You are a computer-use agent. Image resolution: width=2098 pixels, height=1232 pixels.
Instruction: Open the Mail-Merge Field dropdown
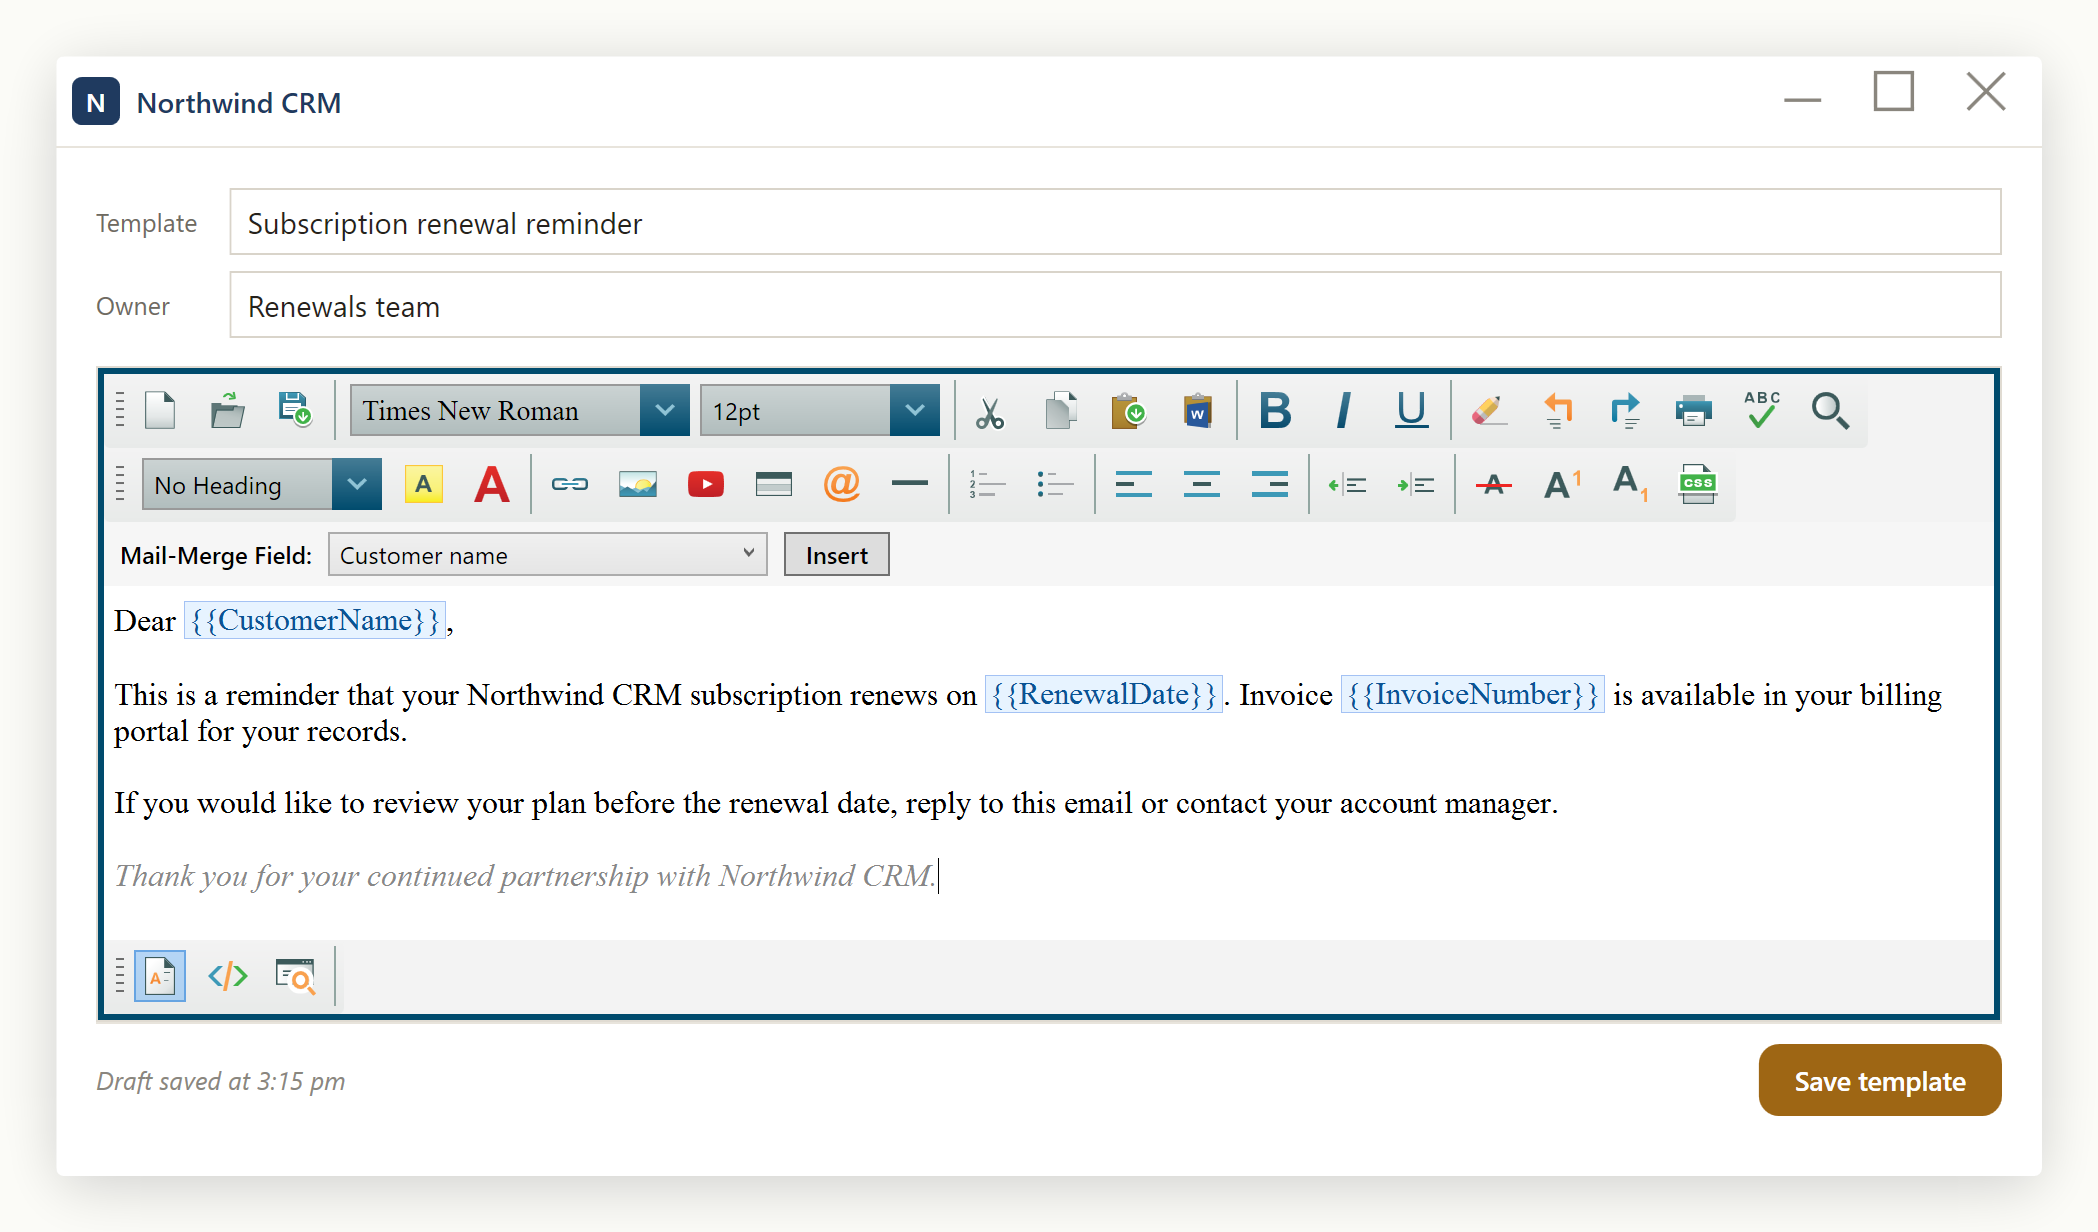[x=548, y=555]
